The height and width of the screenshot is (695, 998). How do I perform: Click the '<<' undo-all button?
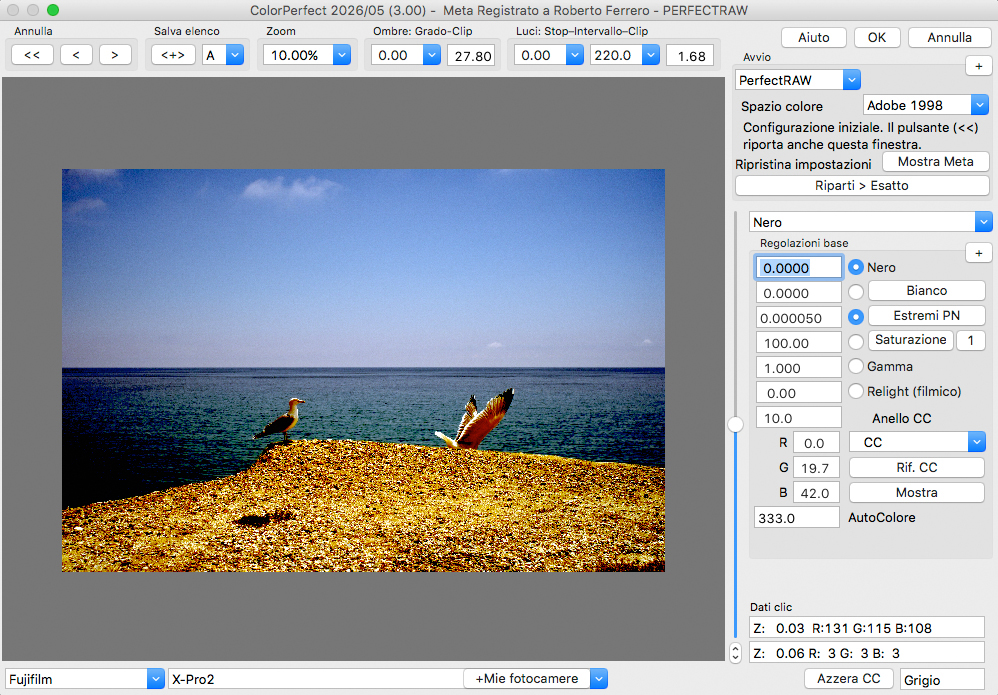tap(32, 55)
